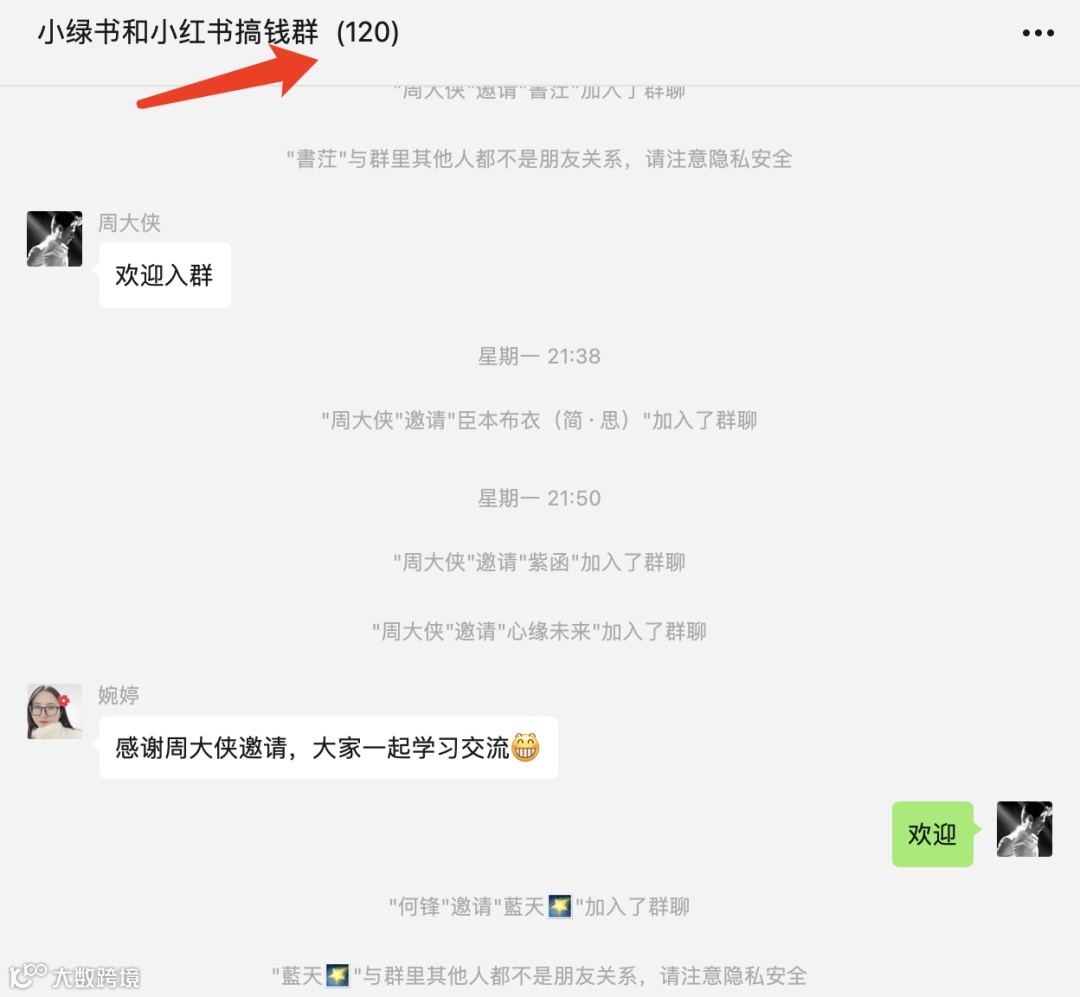Click the member count (120) in title
This screenshot has width=1080, height=997.
pyautogui.click(x=368, y=32)
